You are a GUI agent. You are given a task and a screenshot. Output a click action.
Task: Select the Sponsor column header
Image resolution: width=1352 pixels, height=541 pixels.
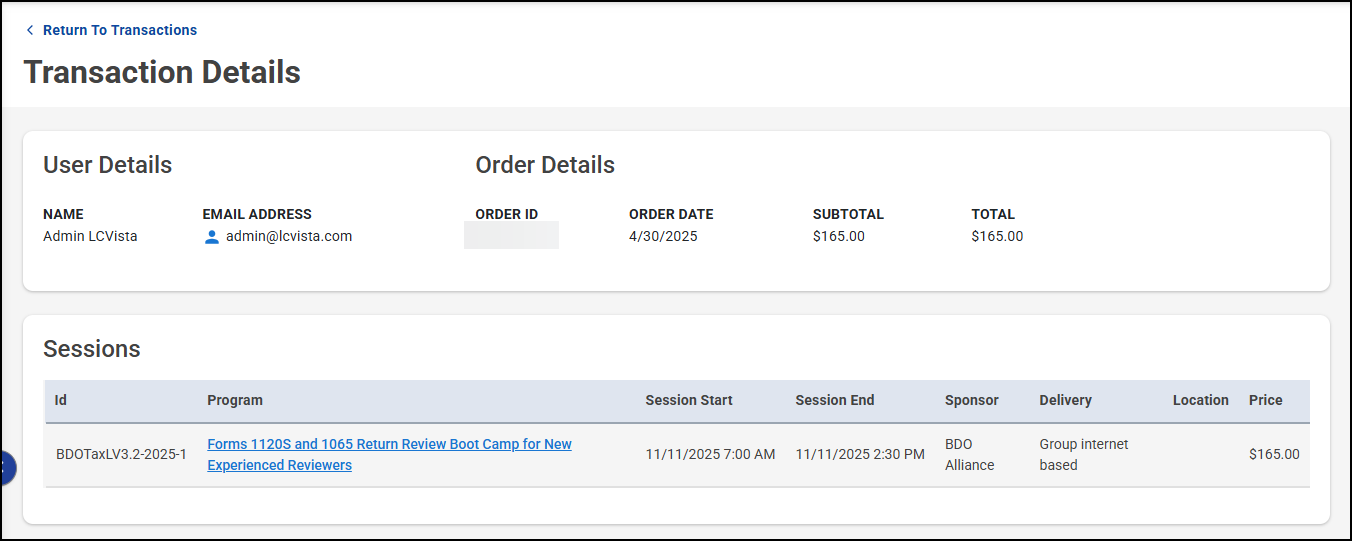tap(972, 400)
